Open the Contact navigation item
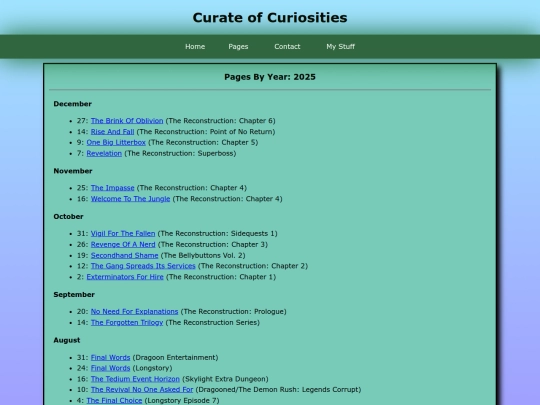 (287, 46)
